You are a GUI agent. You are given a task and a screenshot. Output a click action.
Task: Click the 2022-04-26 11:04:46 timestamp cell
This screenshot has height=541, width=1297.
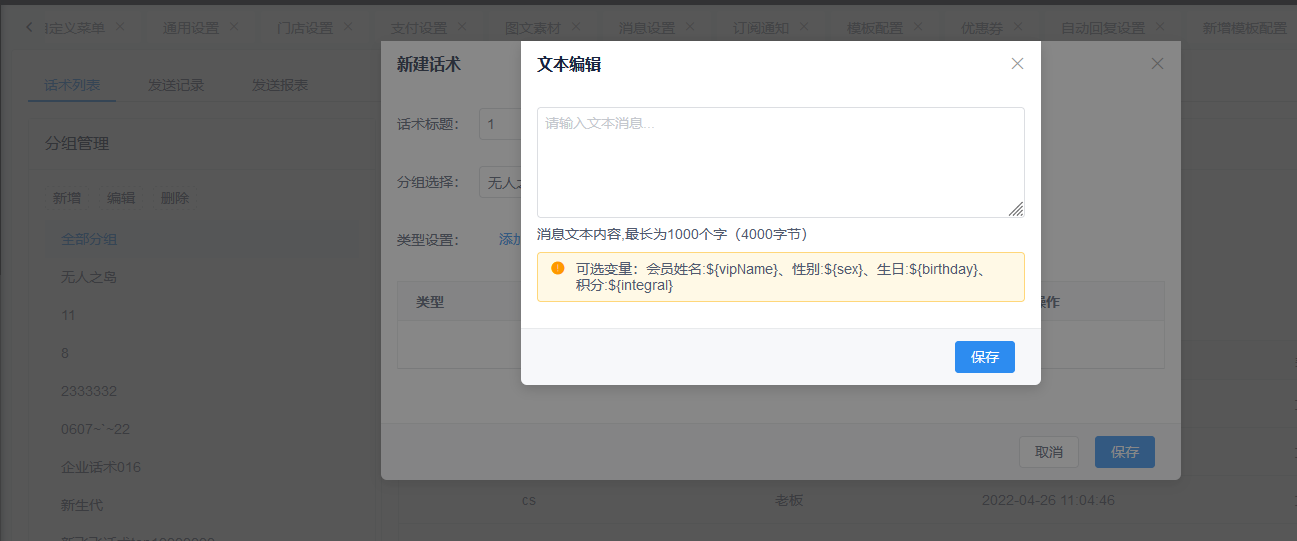[x=1048, y=500]
